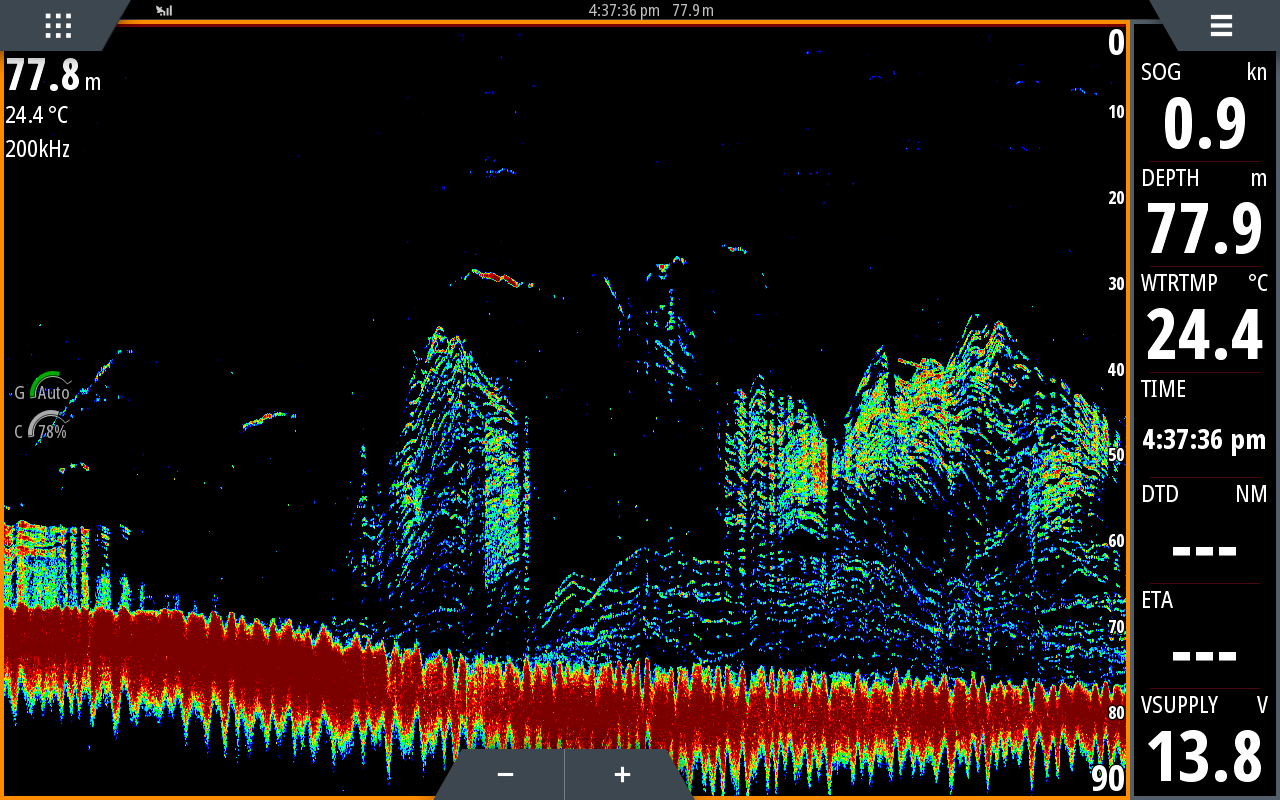1280x800 pixels.
Task: Select the VSUPPLY voltage data tile
Action: pyautogui.click(x=1204, y=742)
